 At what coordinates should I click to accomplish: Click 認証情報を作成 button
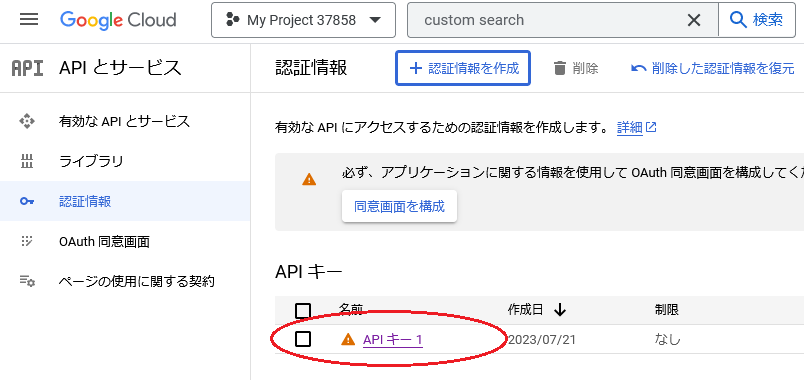coord(463,68)
